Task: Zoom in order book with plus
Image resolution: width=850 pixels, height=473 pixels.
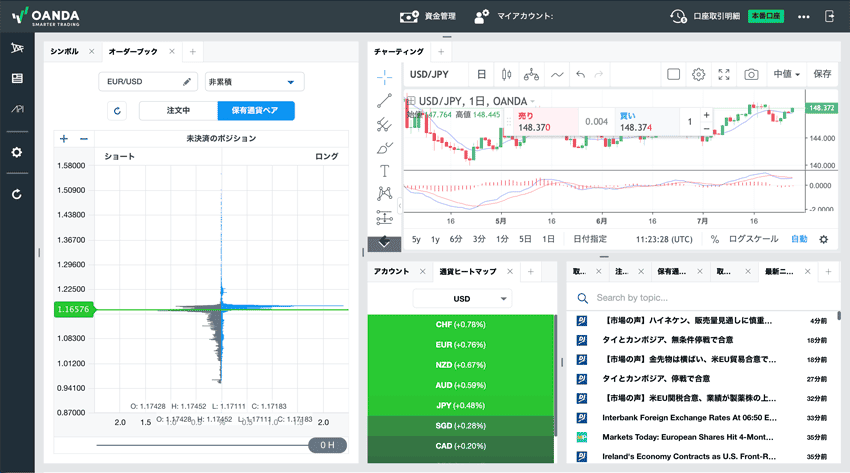Action: click(64, 139)
